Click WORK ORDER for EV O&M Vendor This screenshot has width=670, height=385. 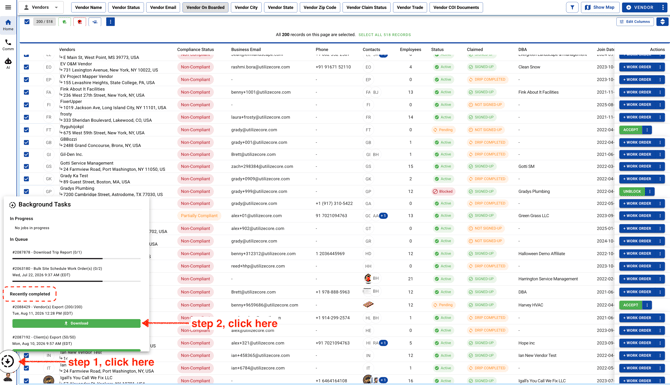(638, 67)
